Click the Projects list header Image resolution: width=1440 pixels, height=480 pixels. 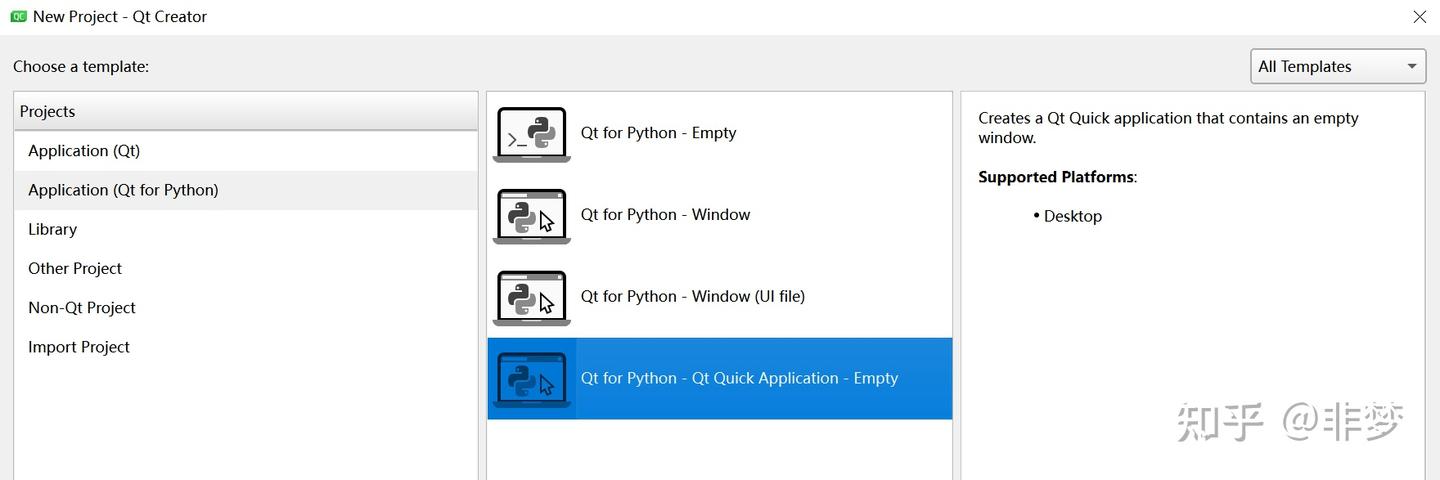pos(246,111)
